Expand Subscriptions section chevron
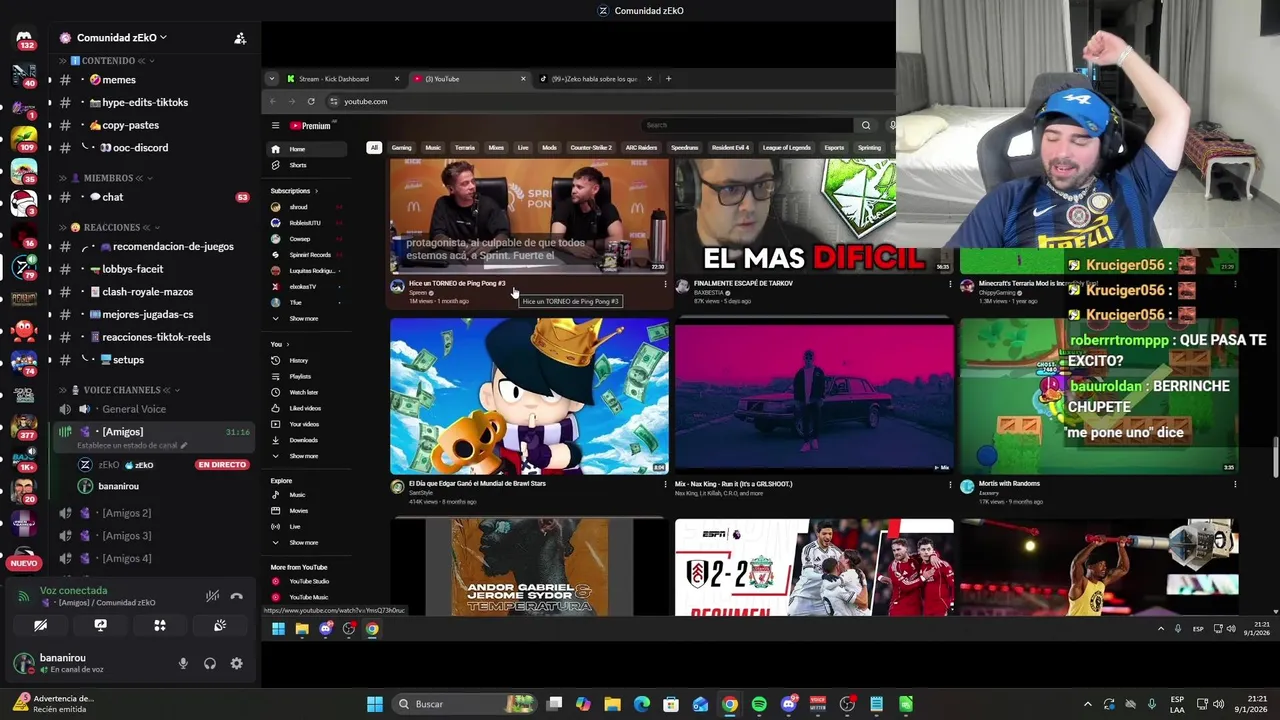Viewport: 1280px width, 720px height. [316, 191]
